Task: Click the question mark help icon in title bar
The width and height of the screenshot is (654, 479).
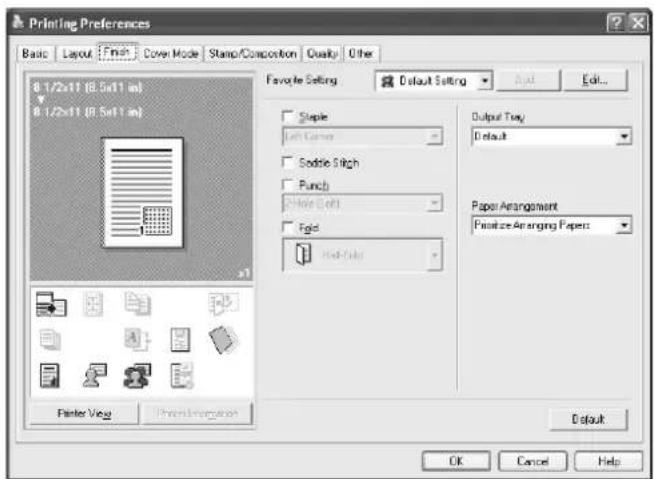Action: pyautogui.click(x=615, y=23)
